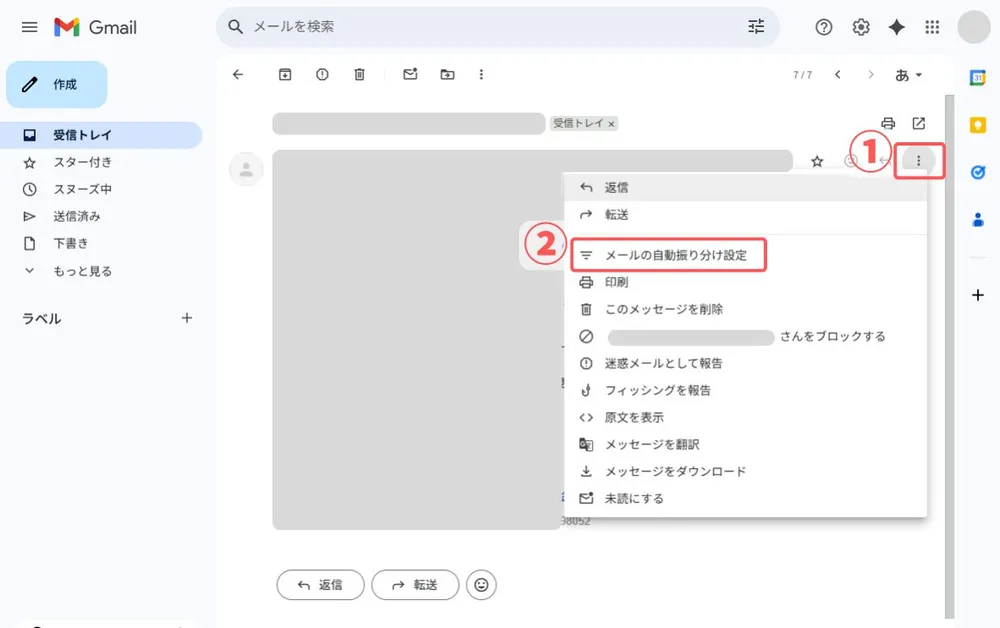Move to folder toolbar icon
The width and height of the screenshot is (1000, 628).
[x=447, y=75]
